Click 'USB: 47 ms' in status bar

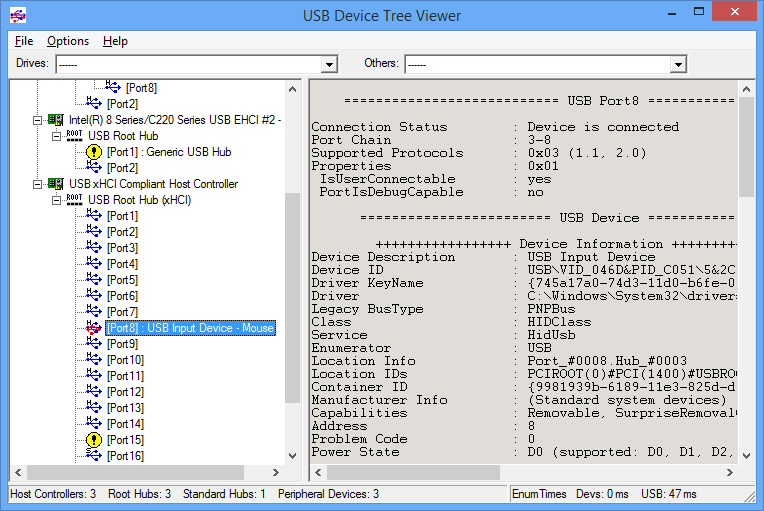pos(668,494)
